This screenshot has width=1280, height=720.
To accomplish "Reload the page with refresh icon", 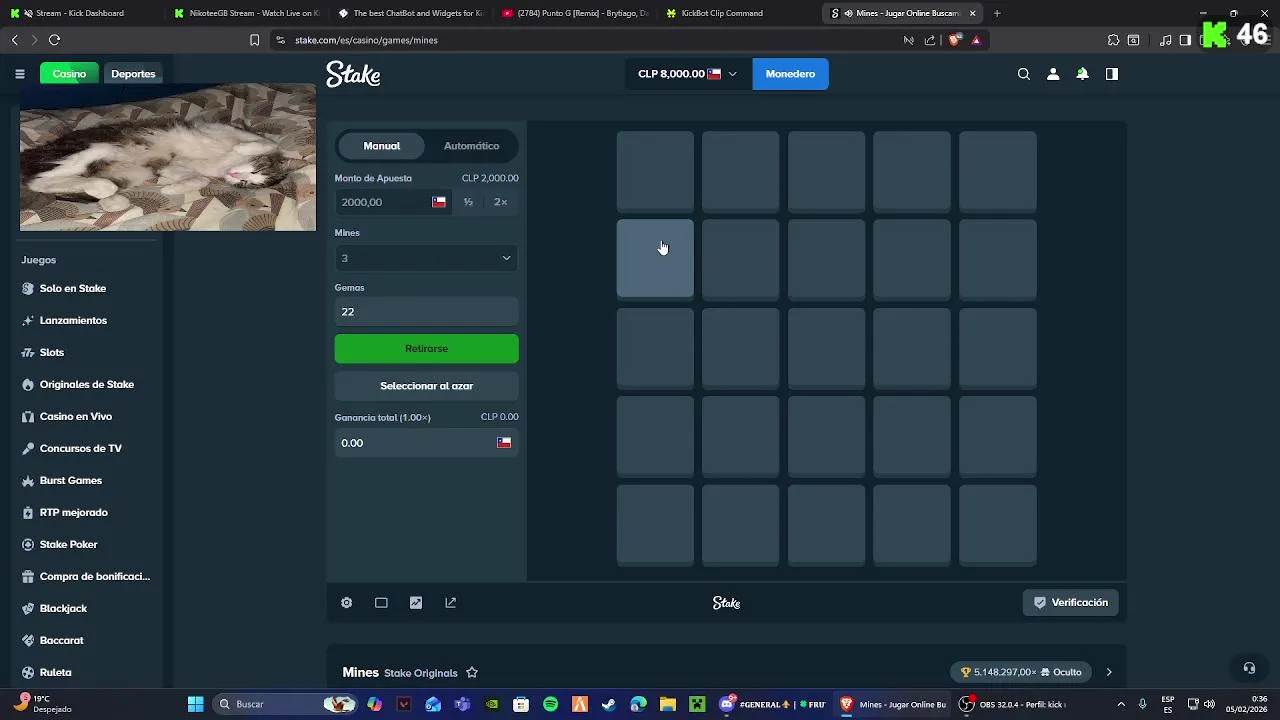I will pos(54,40).
